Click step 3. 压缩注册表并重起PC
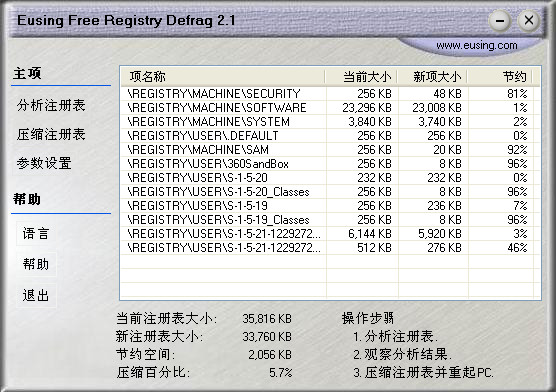The height and width of the screenshot is (392, 556). 423,372
